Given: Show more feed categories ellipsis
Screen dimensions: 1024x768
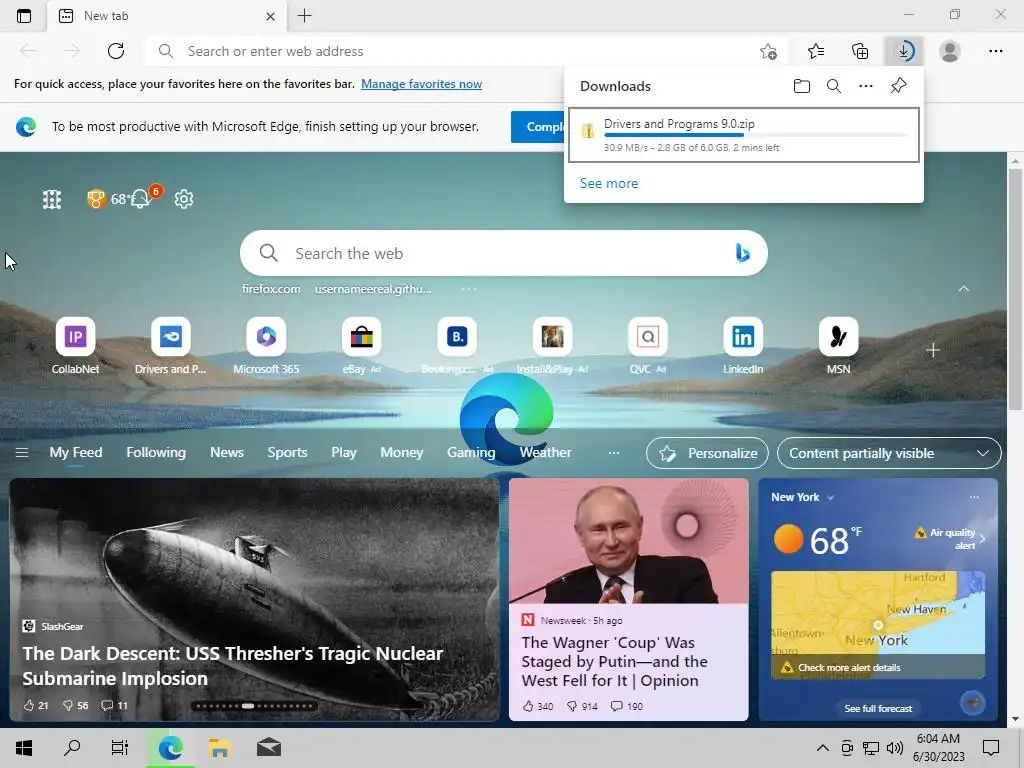Looking at the screenshot, I should point(613,453).
